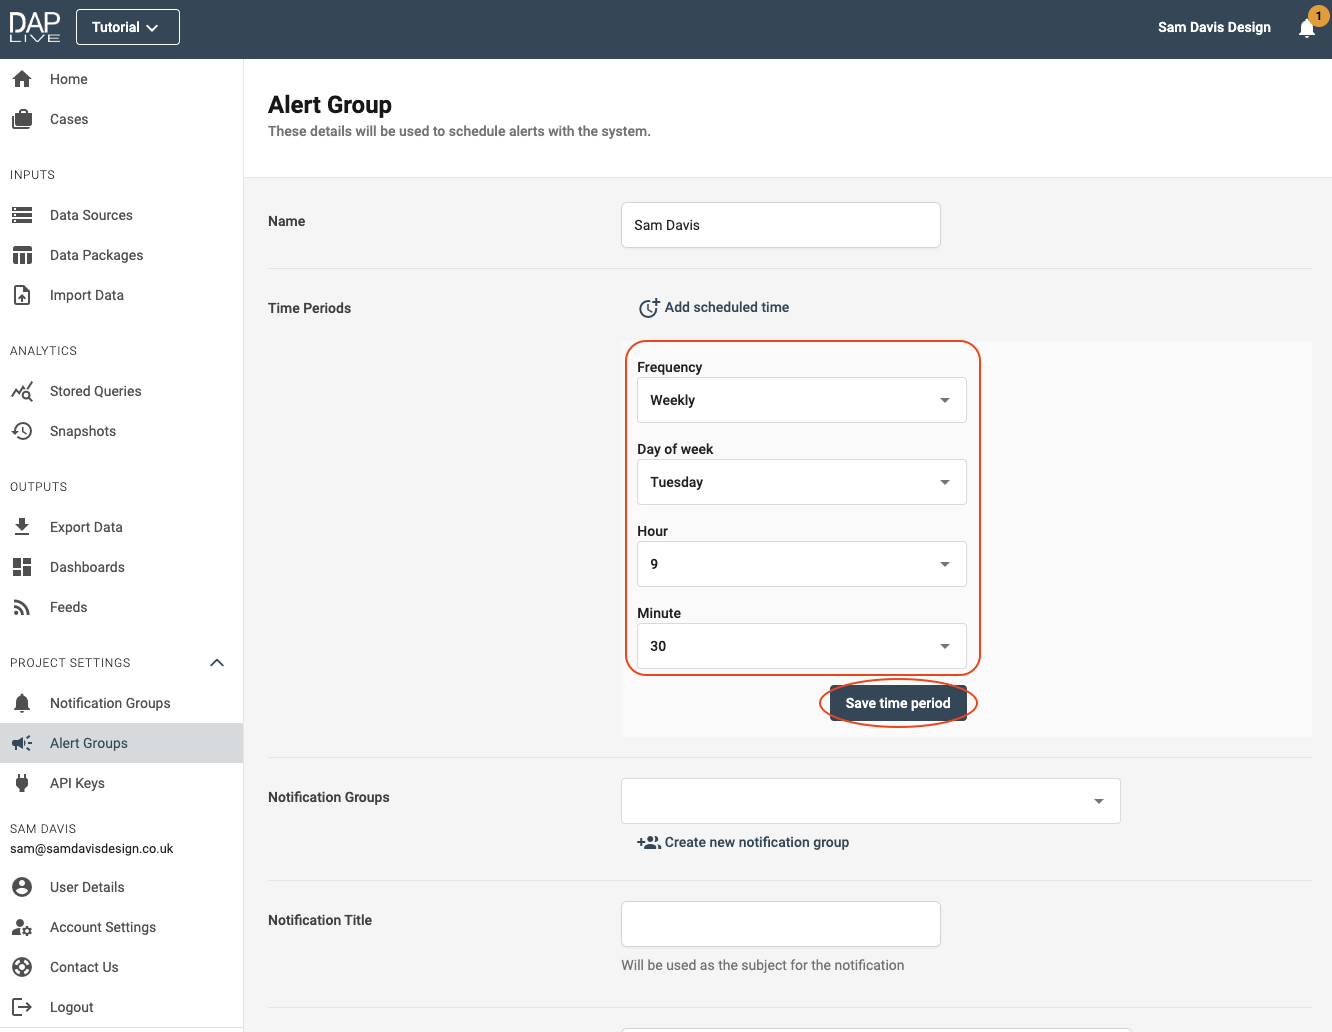Click the API Keys plug icon
Image resolution: width=1332 pixels, height=1032 pixels.
[22, 783]
